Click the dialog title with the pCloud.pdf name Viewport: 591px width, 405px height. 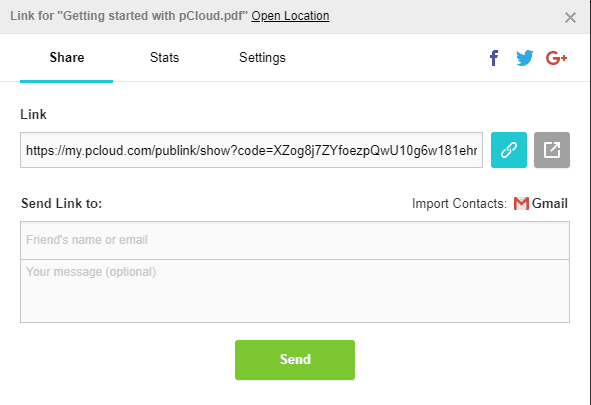(x=129, y=16)
